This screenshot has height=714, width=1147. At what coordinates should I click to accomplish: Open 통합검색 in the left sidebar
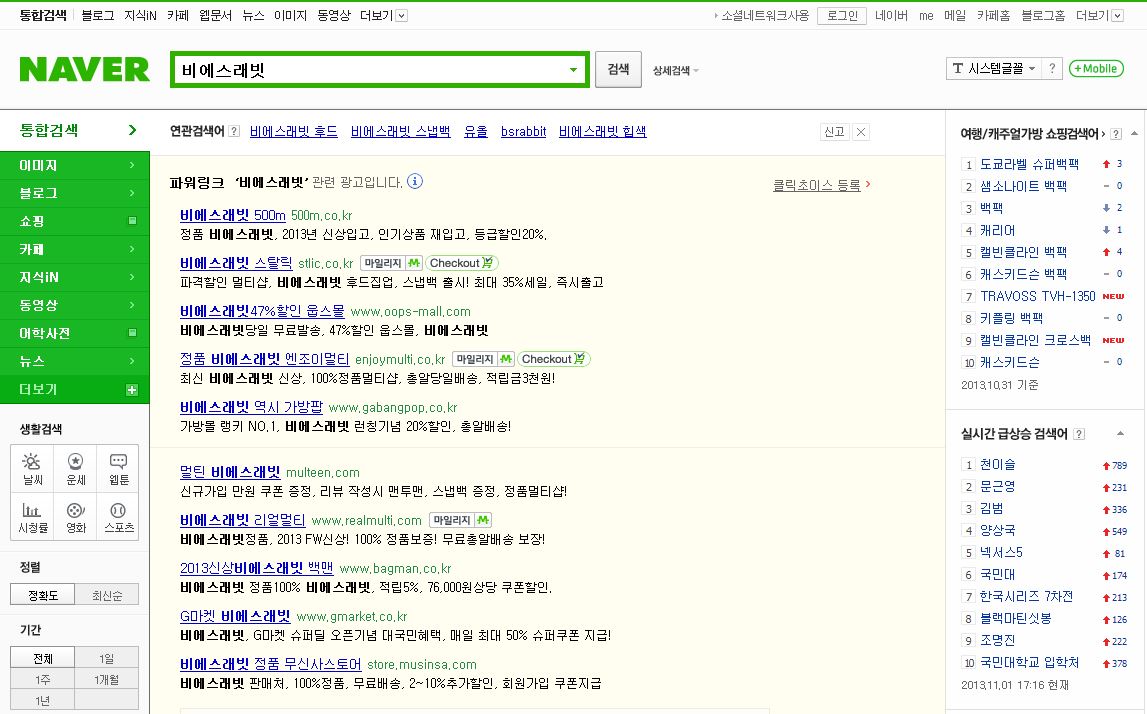75,130
